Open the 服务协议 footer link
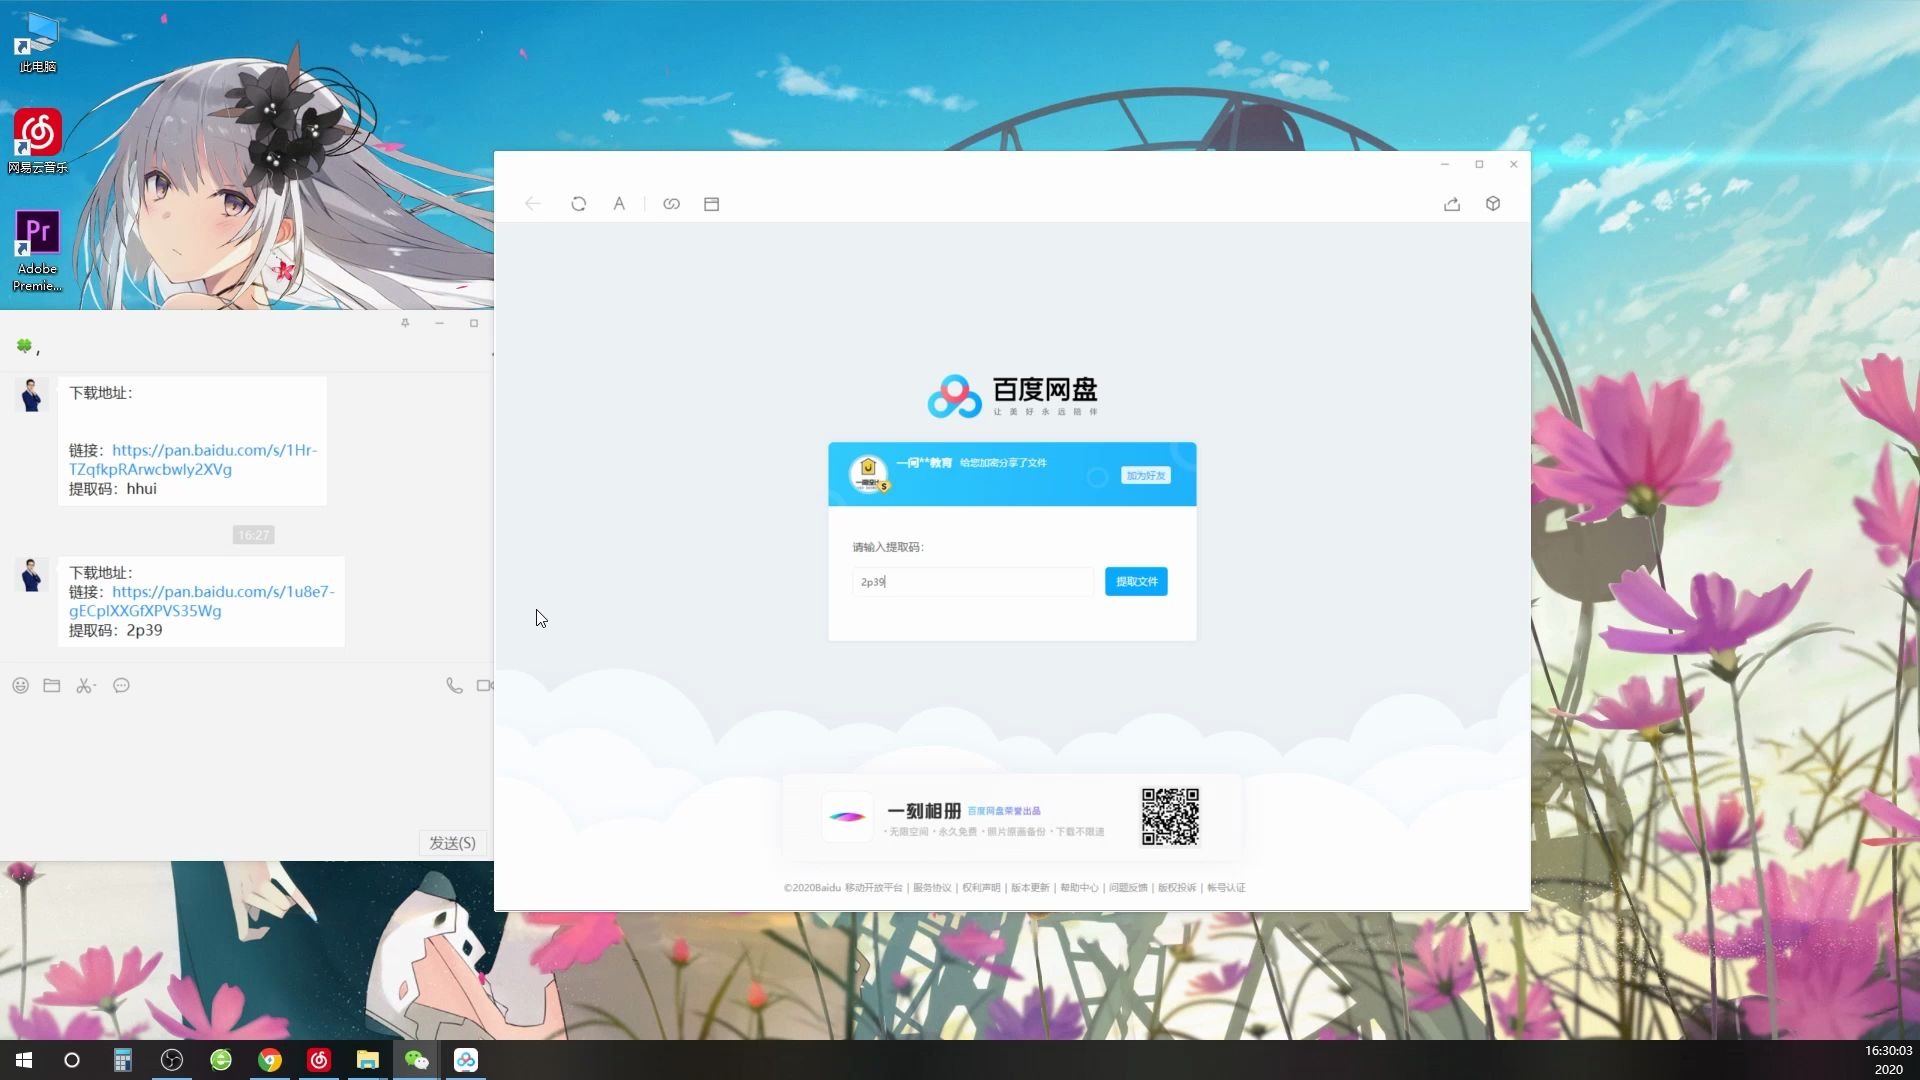This screenshot has height=1080, width=1920. coord(932,887)
